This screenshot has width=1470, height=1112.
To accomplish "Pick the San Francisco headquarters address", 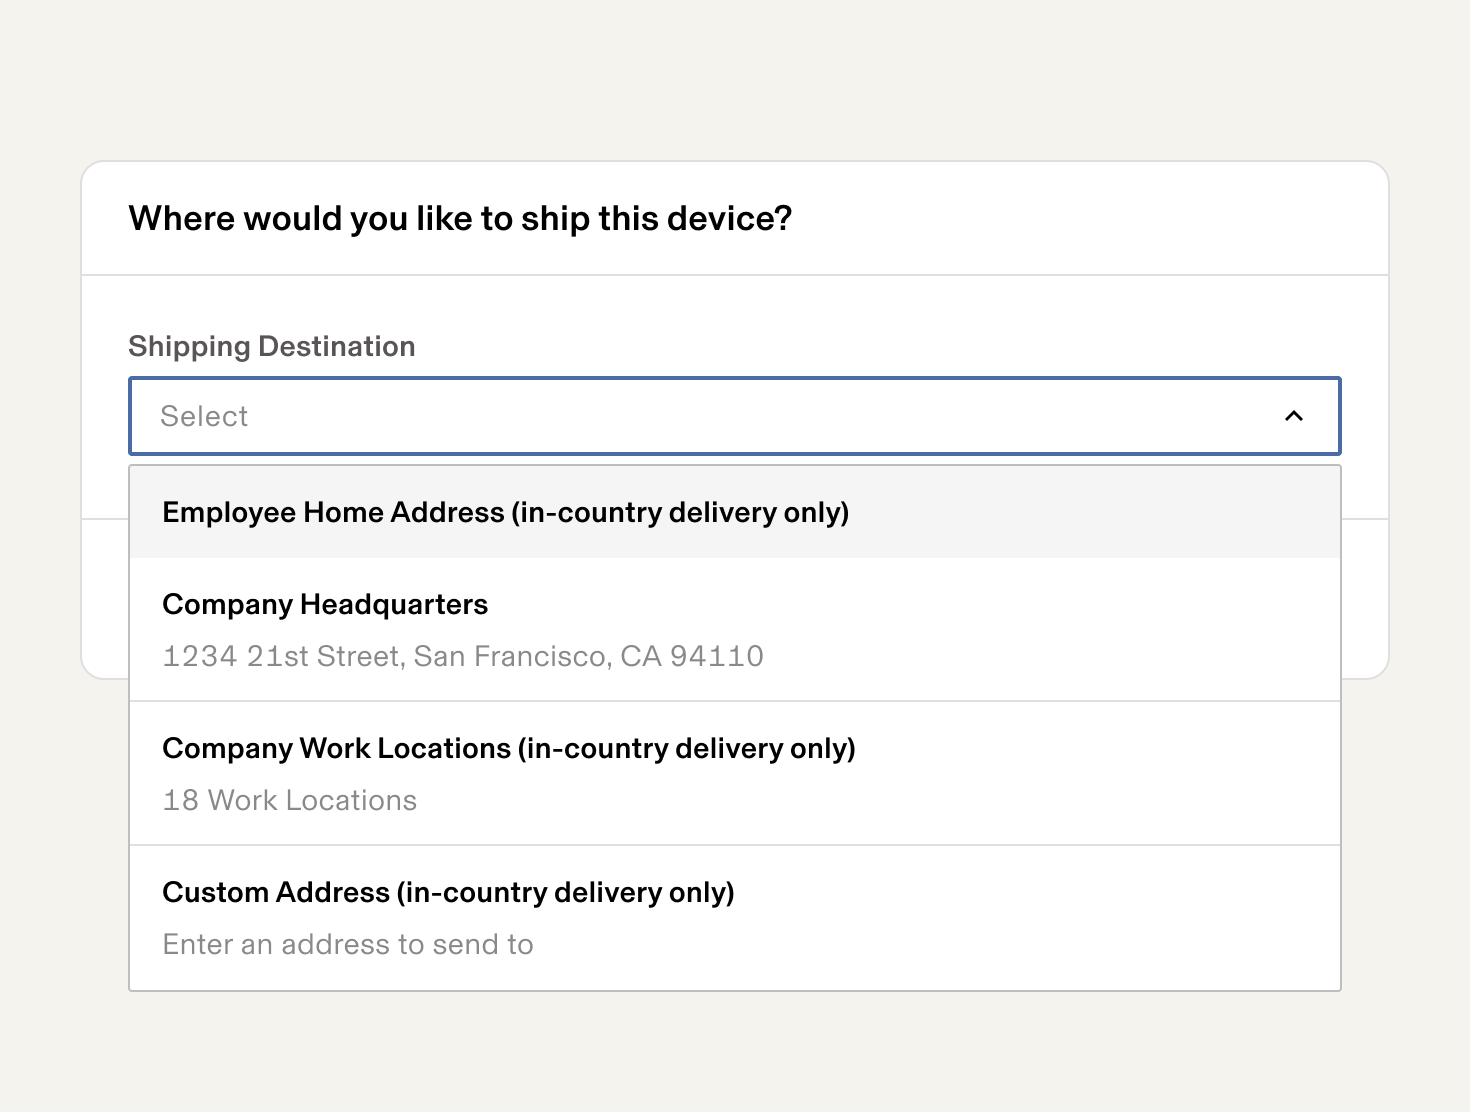I will click(x=463, y=656).
